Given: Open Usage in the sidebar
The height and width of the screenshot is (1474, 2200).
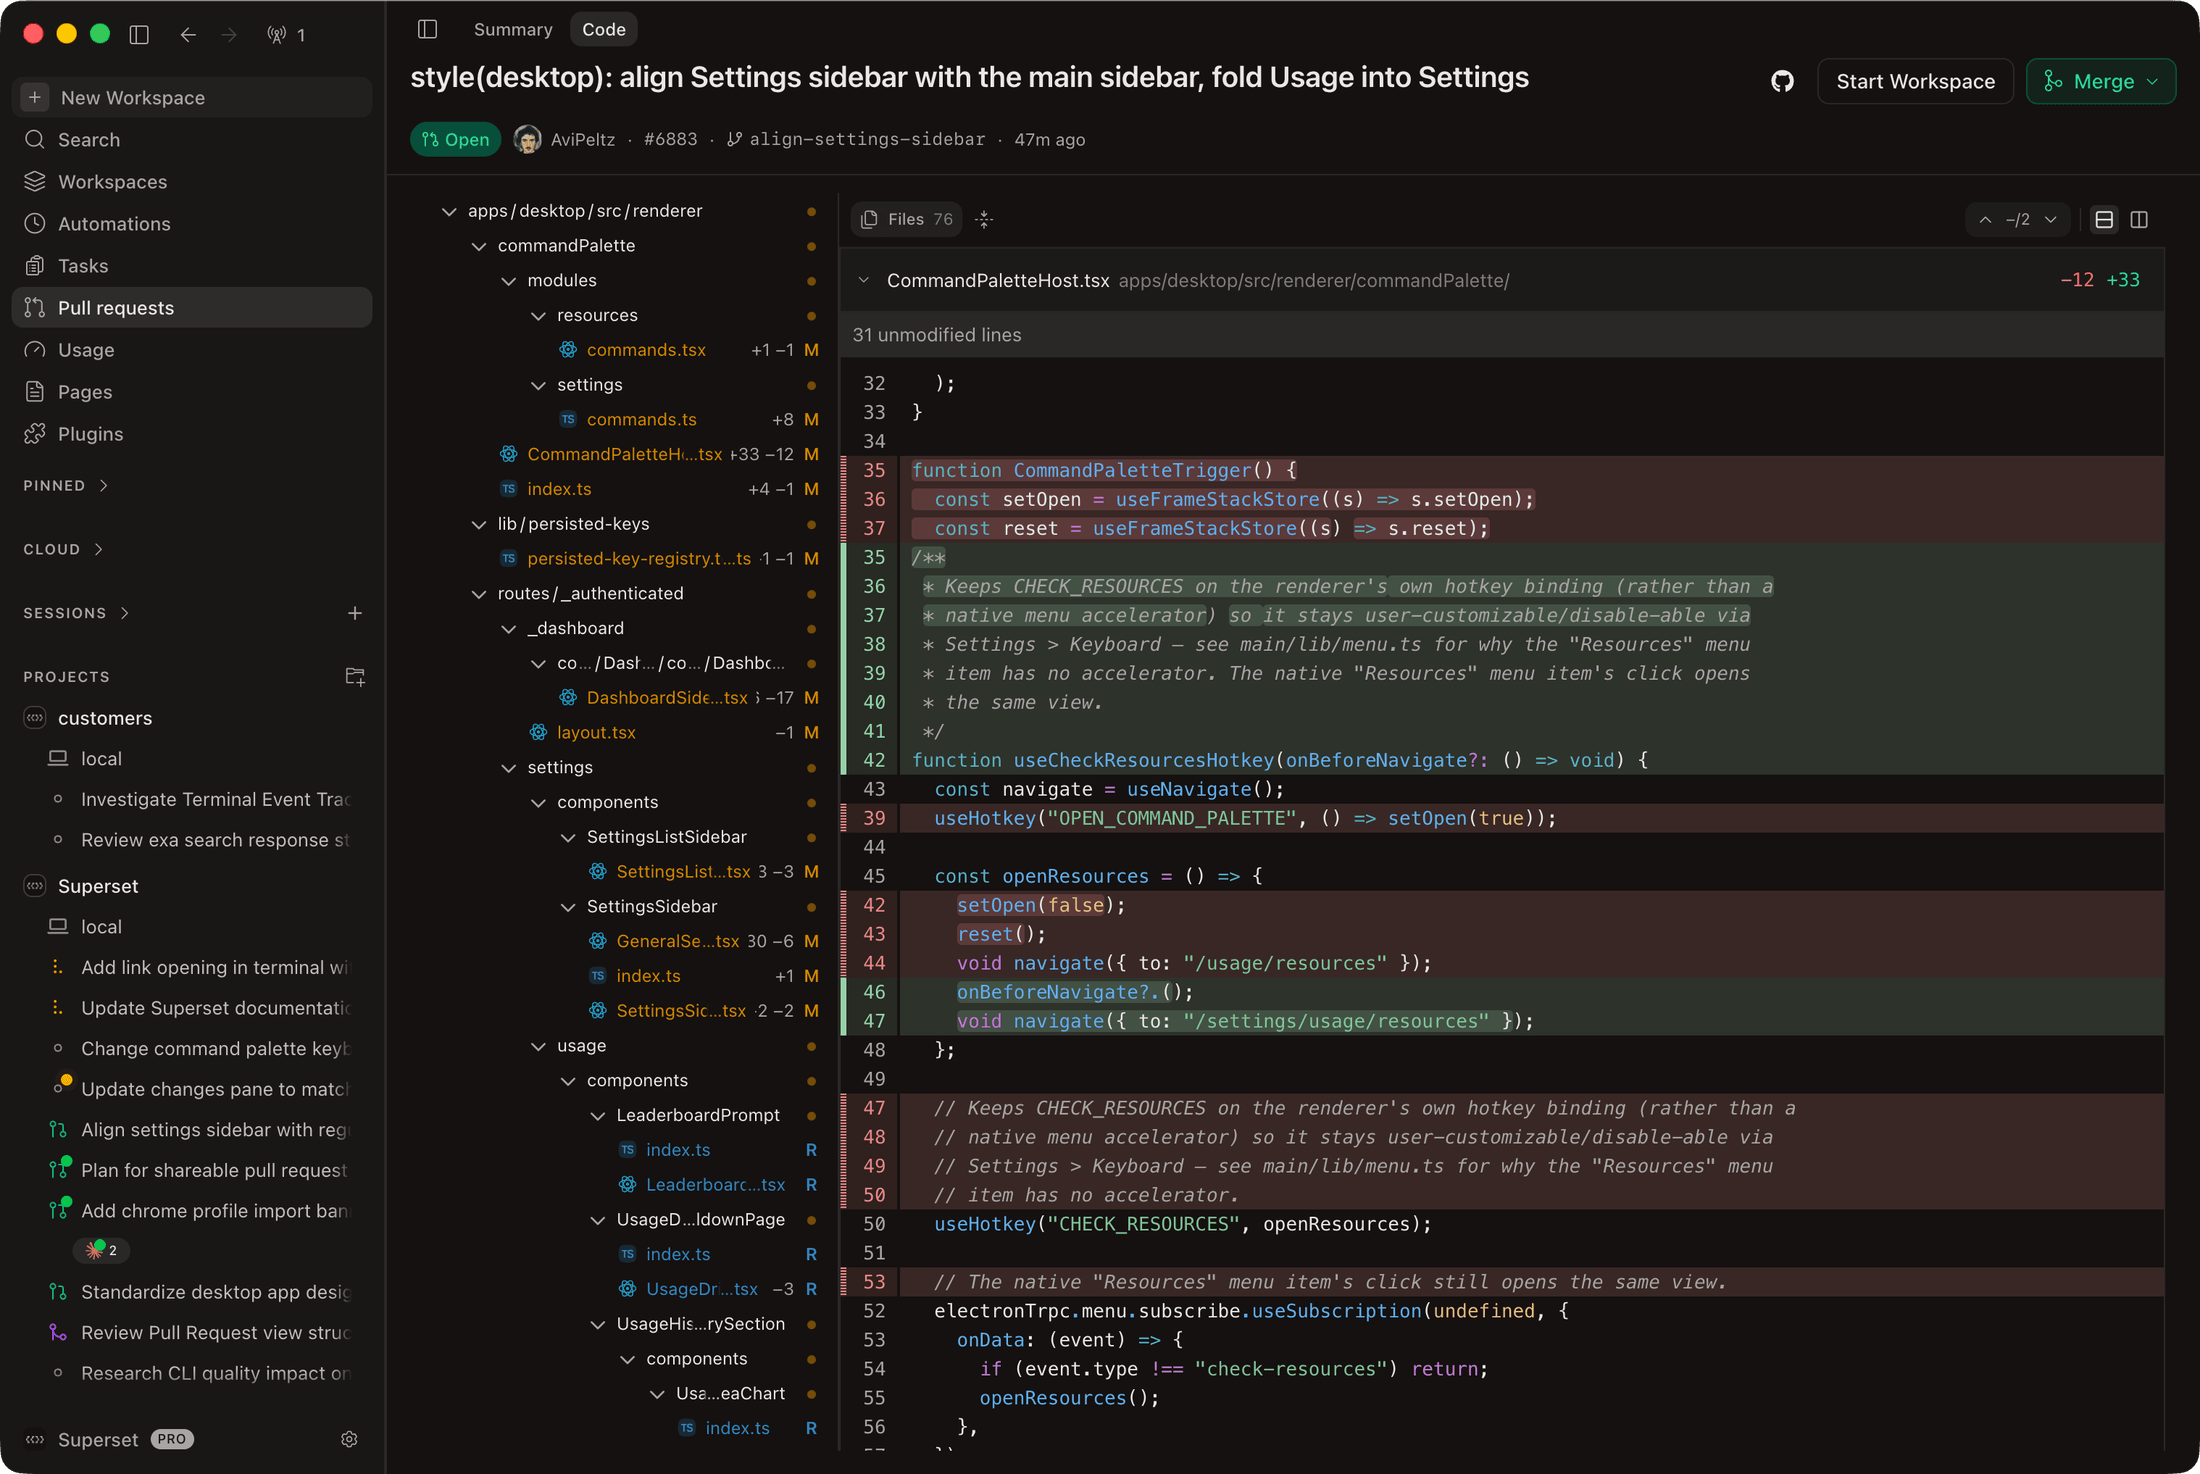Looking at the screenshot, I should pyautogui.click(x=191, y=350).
